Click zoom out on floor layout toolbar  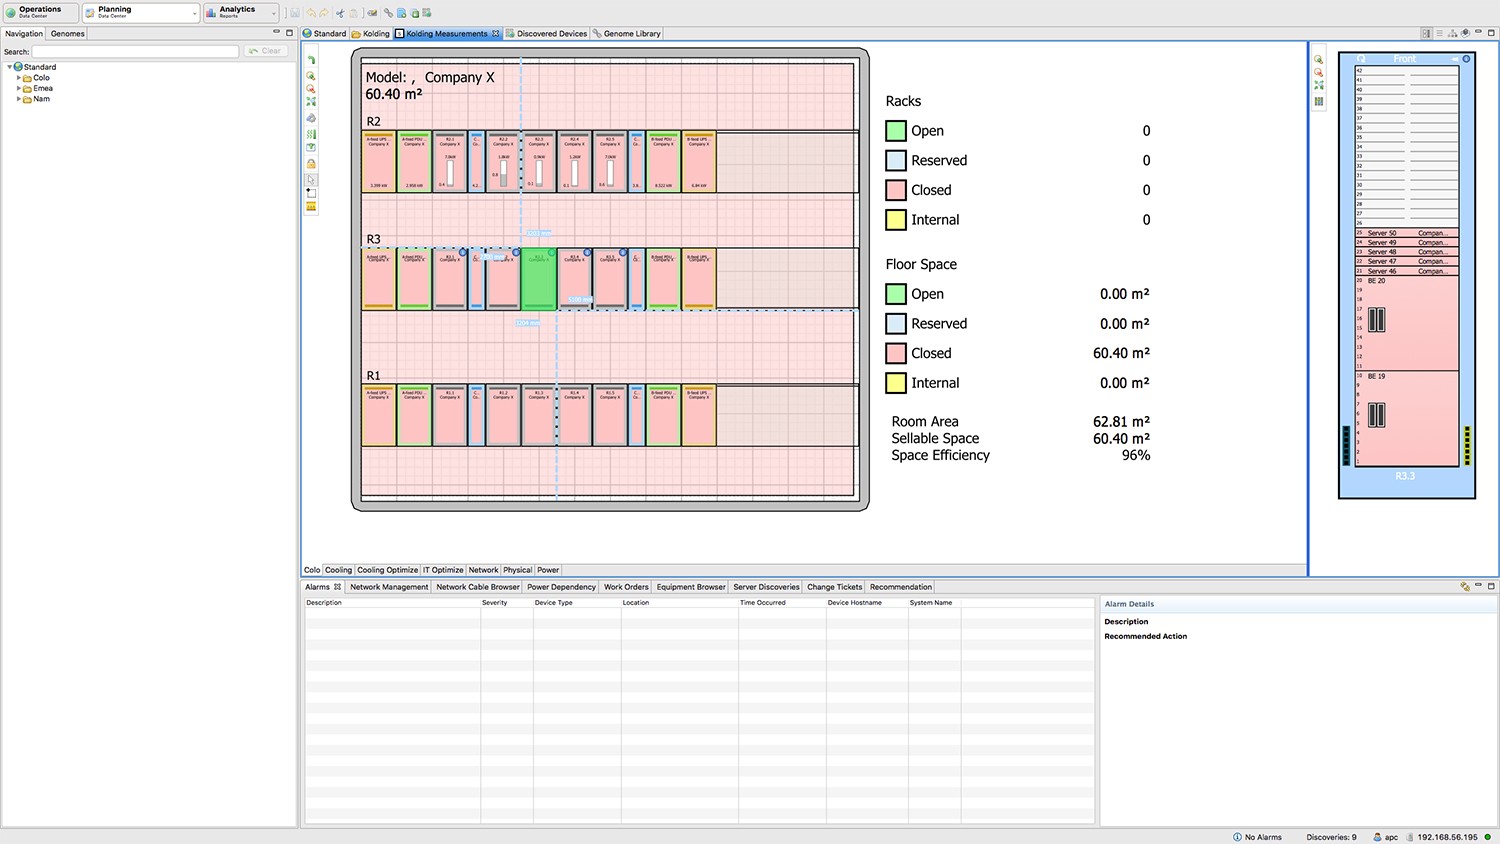[x=311, y=89]
